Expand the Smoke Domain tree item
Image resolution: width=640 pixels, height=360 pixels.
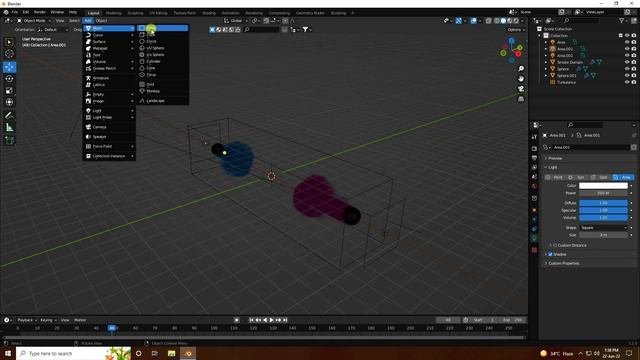tap(546, 62)
